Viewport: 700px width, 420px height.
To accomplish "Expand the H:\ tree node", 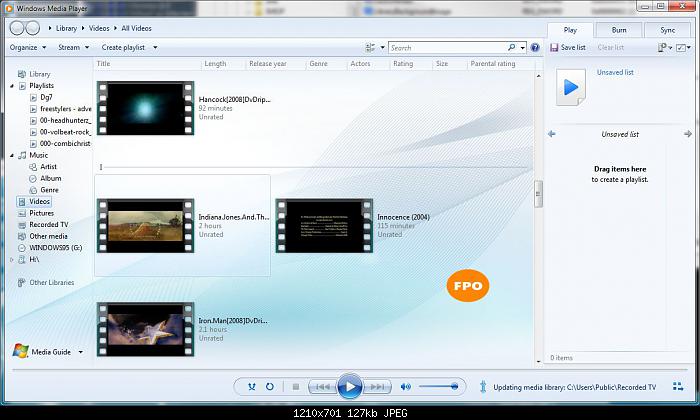I will 12,259.
